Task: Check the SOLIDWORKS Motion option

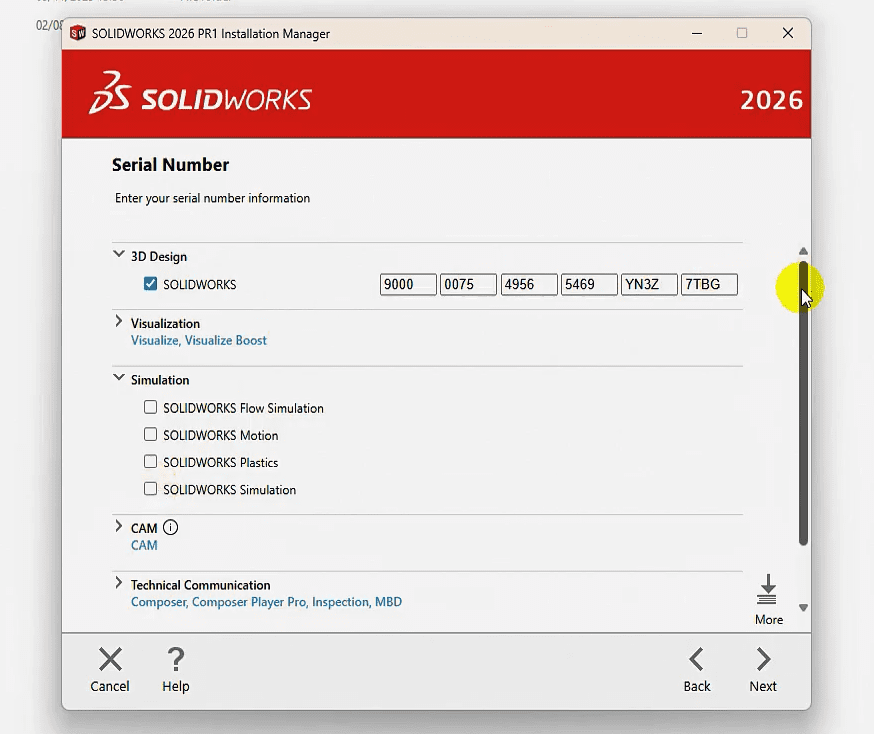Action: tap(150, 434)
